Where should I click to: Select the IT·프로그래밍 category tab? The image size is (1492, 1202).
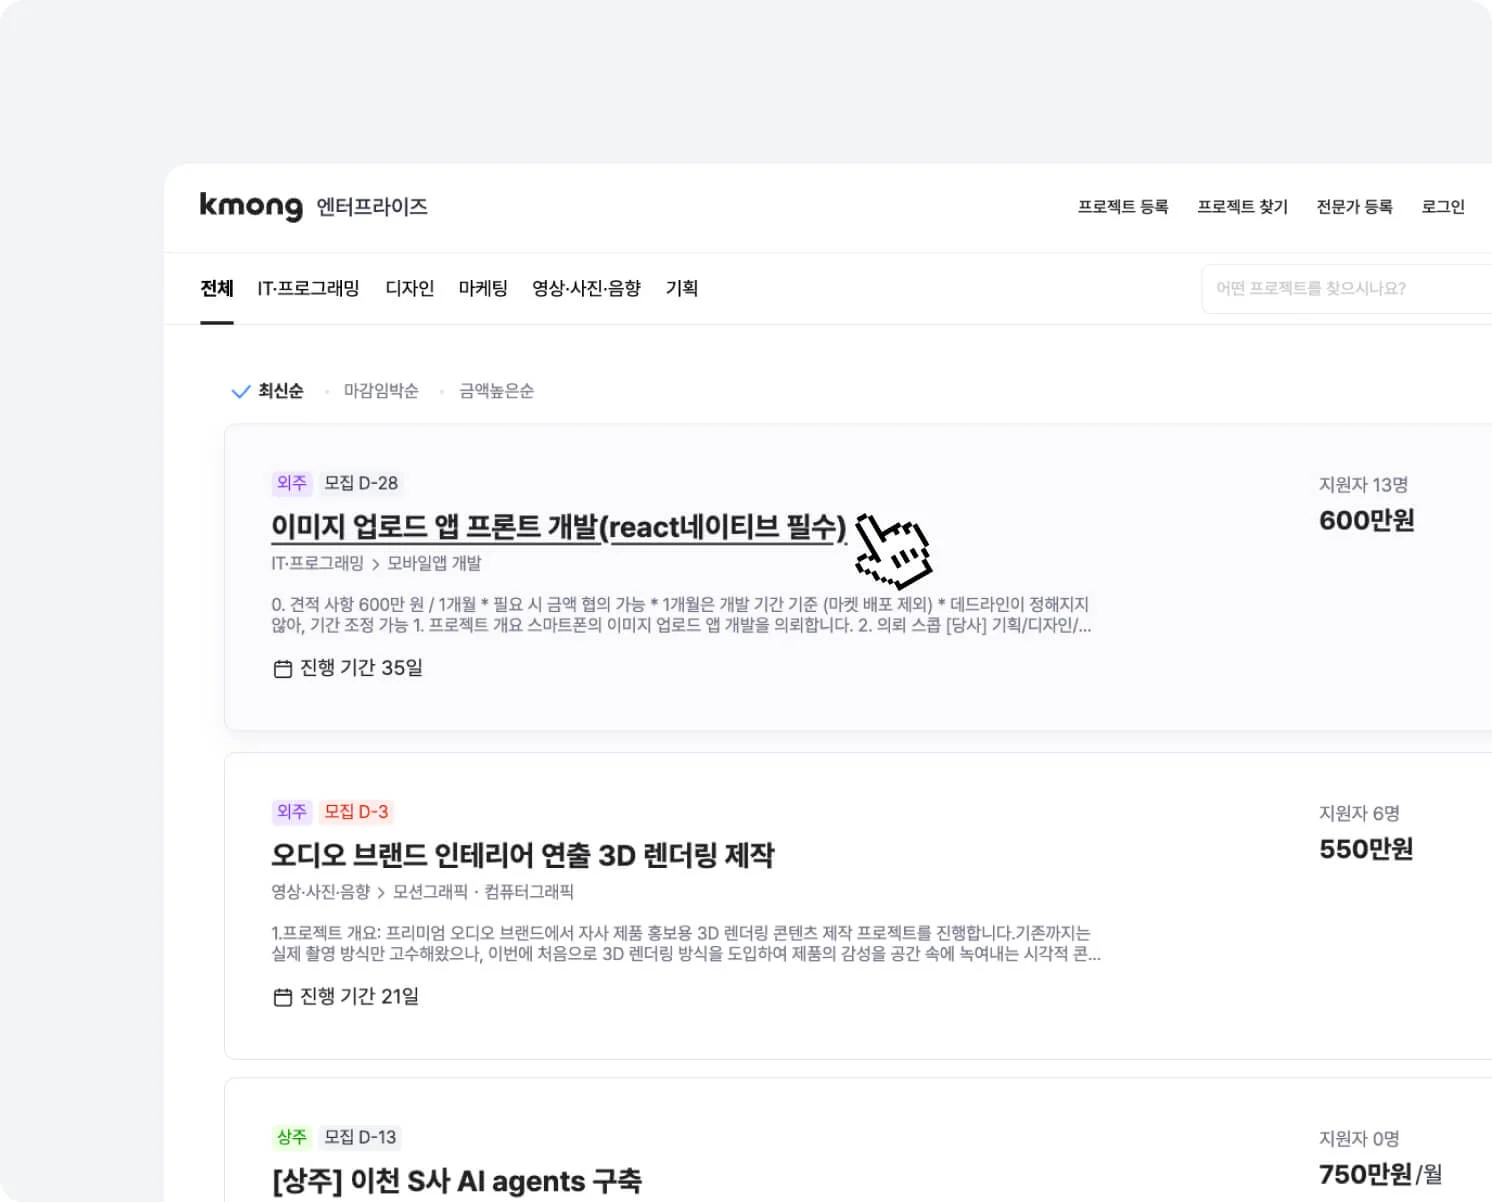click(308, 289)
